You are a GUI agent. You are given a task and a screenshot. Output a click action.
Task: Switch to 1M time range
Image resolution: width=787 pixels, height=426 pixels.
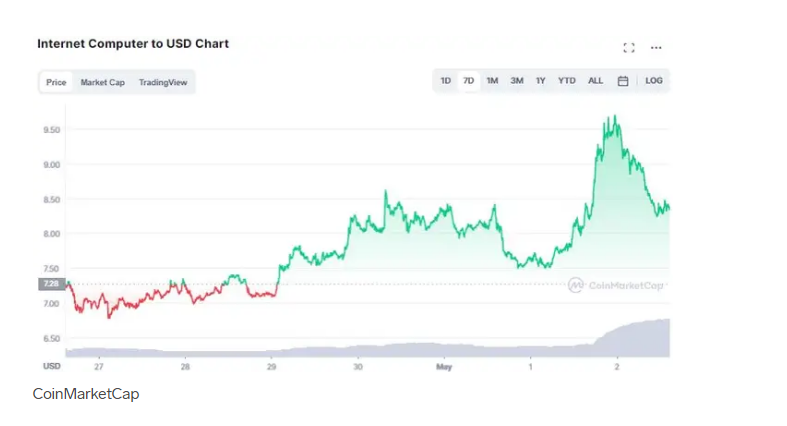pos(492,81)
